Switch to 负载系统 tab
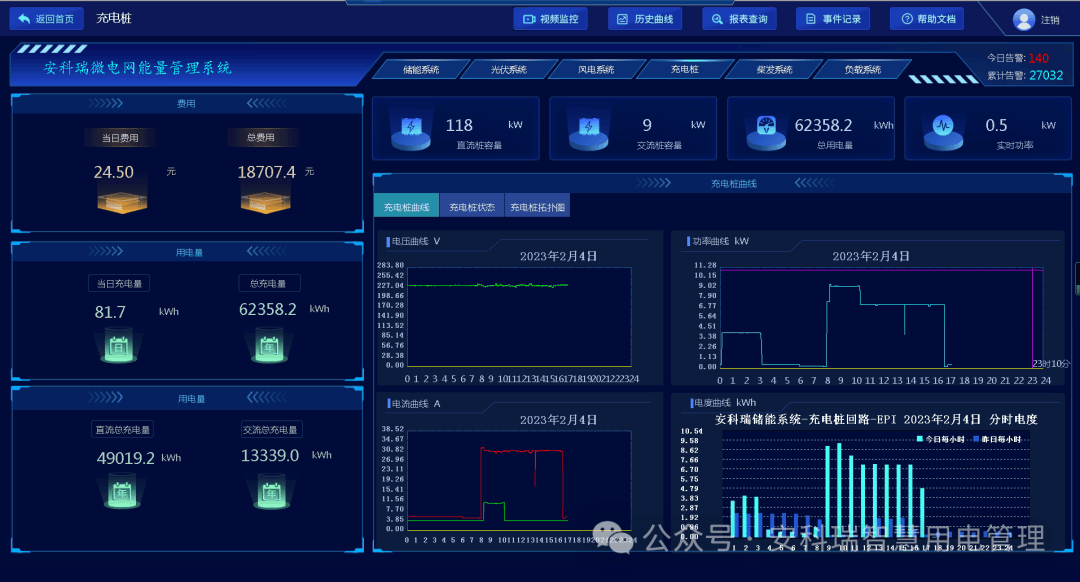 (x=862, y=70)
